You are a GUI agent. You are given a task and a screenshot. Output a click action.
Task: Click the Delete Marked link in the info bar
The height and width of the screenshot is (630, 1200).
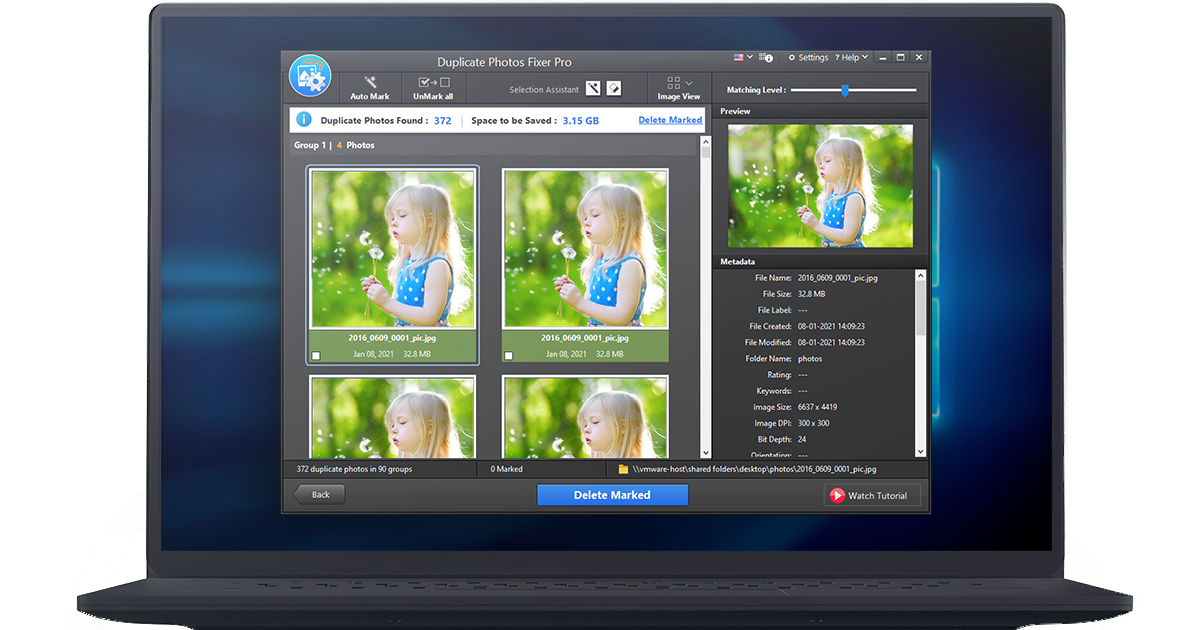(x=670, y=120)
